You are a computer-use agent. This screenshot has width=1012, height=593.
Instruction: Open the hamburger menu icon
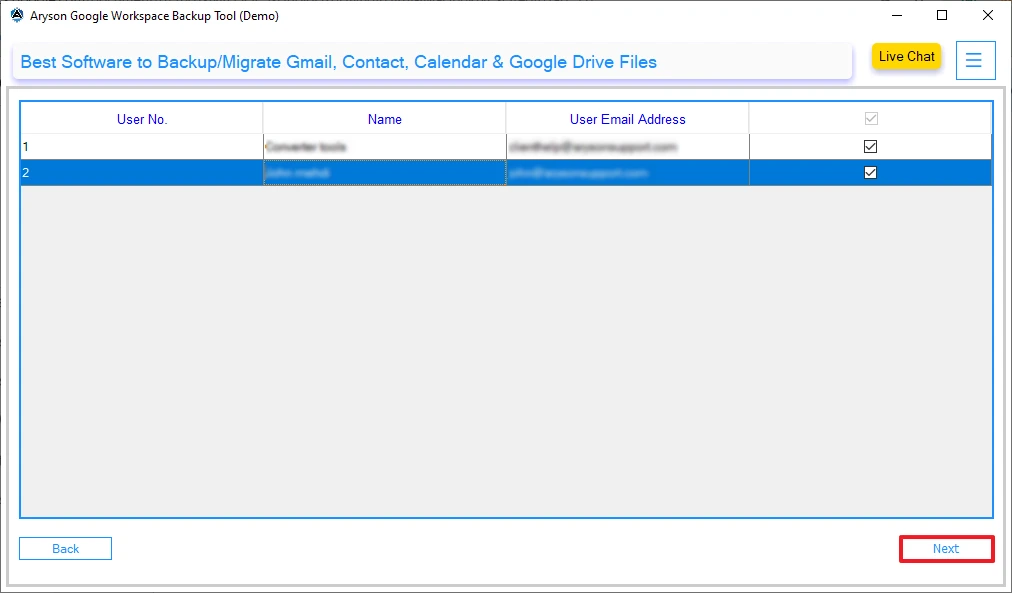[975, 61]
